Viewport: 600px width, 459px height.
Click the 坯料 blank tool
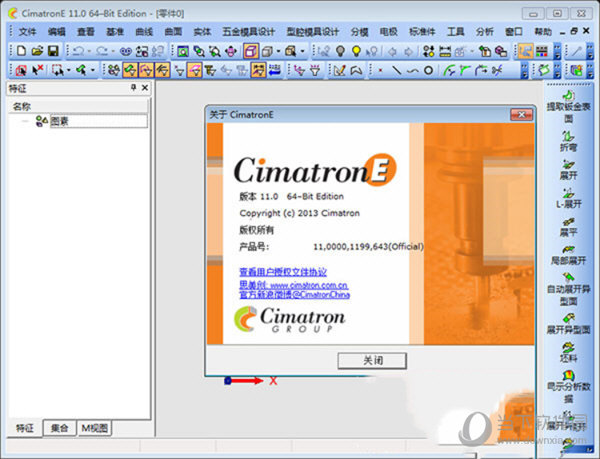pyautogui.click(x=568, y=352)
